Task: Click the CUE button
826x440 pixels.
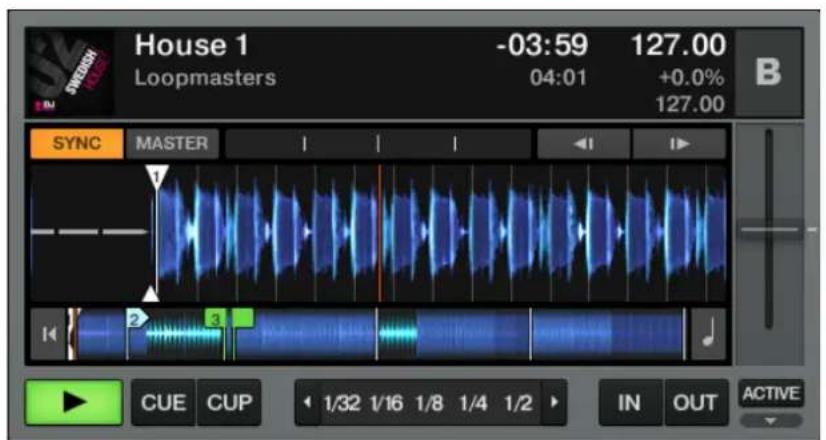Action: pyautogui.click(x=163, y=403)
